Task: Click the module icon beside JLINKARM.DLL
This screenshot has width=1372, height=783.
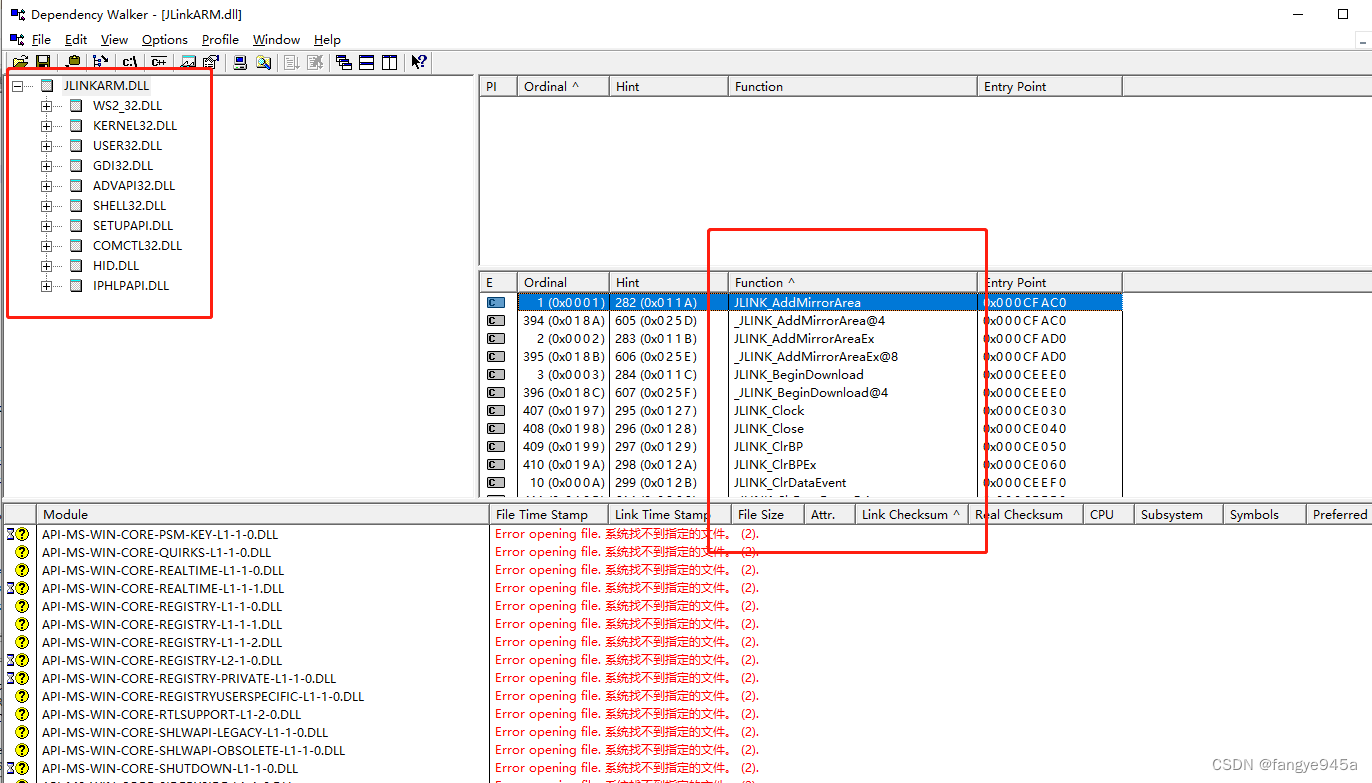Action: (47, 86)
